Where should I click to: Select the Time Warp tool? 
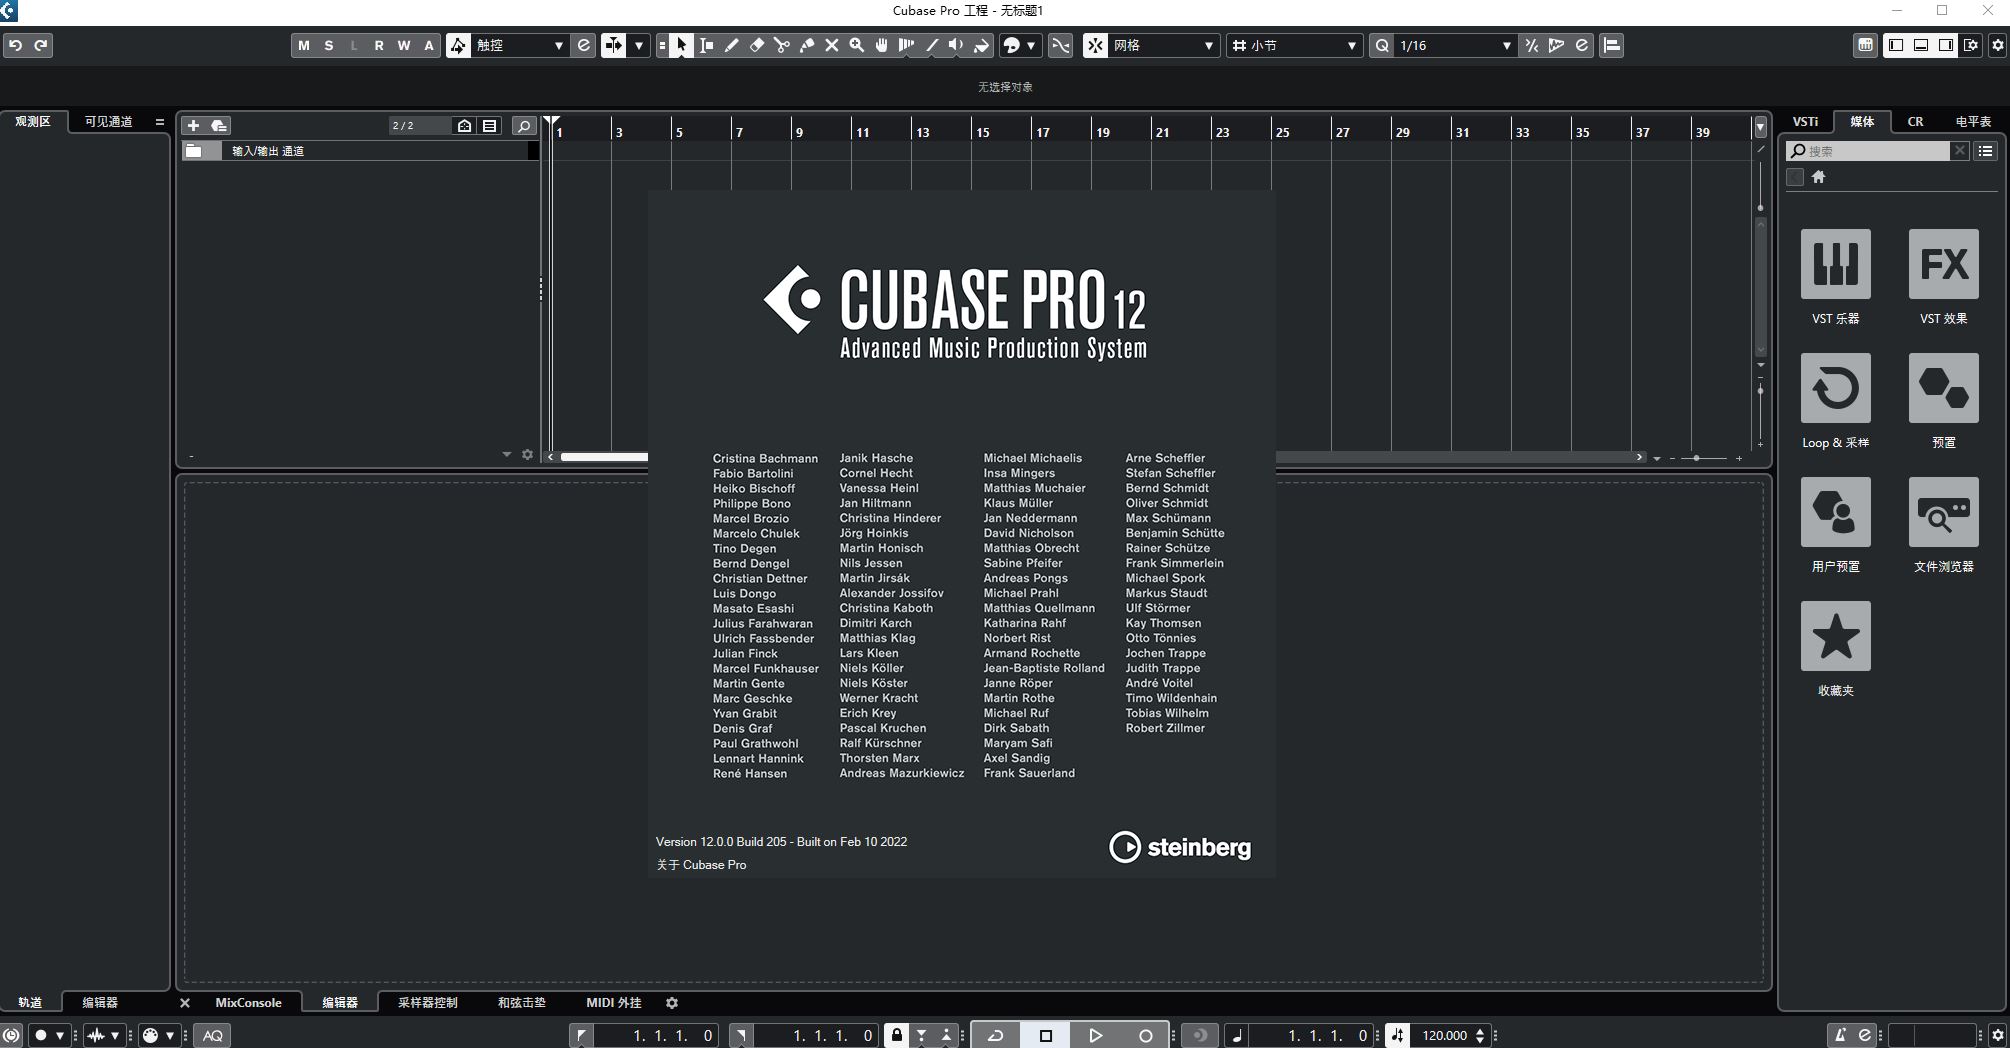point(906,45)
